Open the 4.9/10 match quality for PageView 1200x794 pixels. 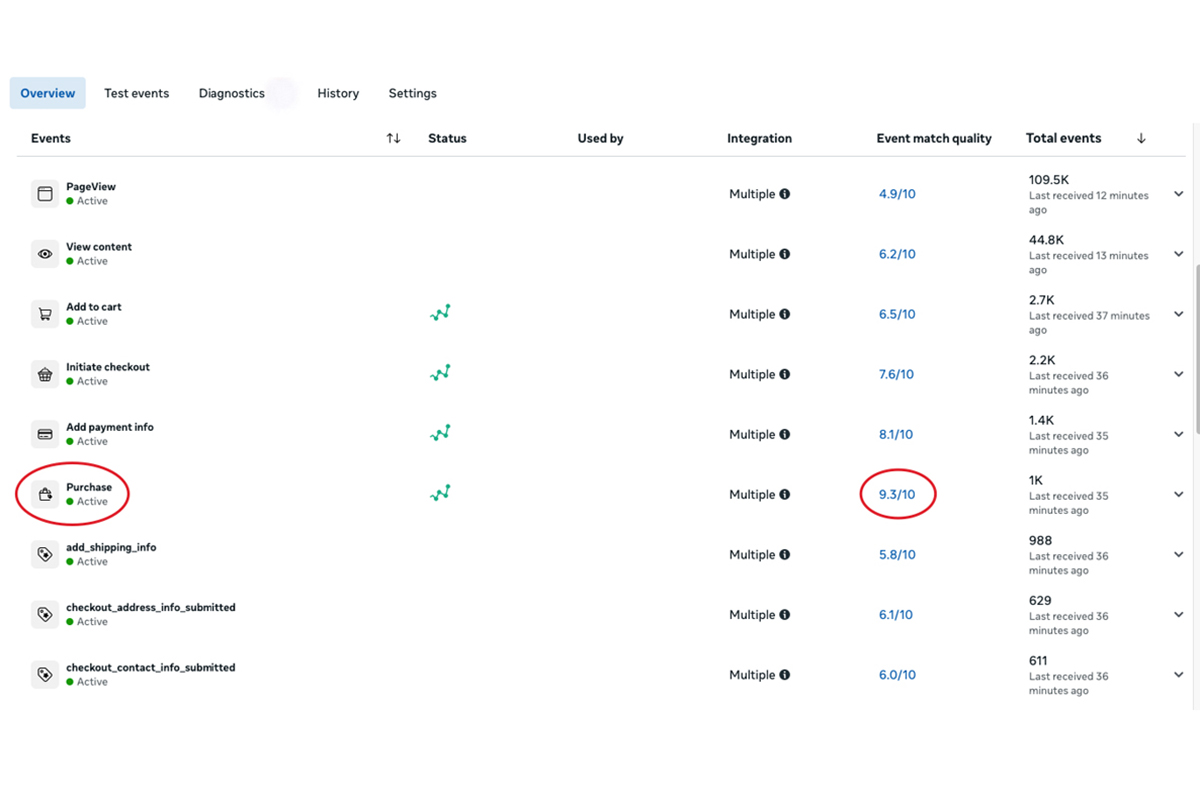(x=896, y=194)
